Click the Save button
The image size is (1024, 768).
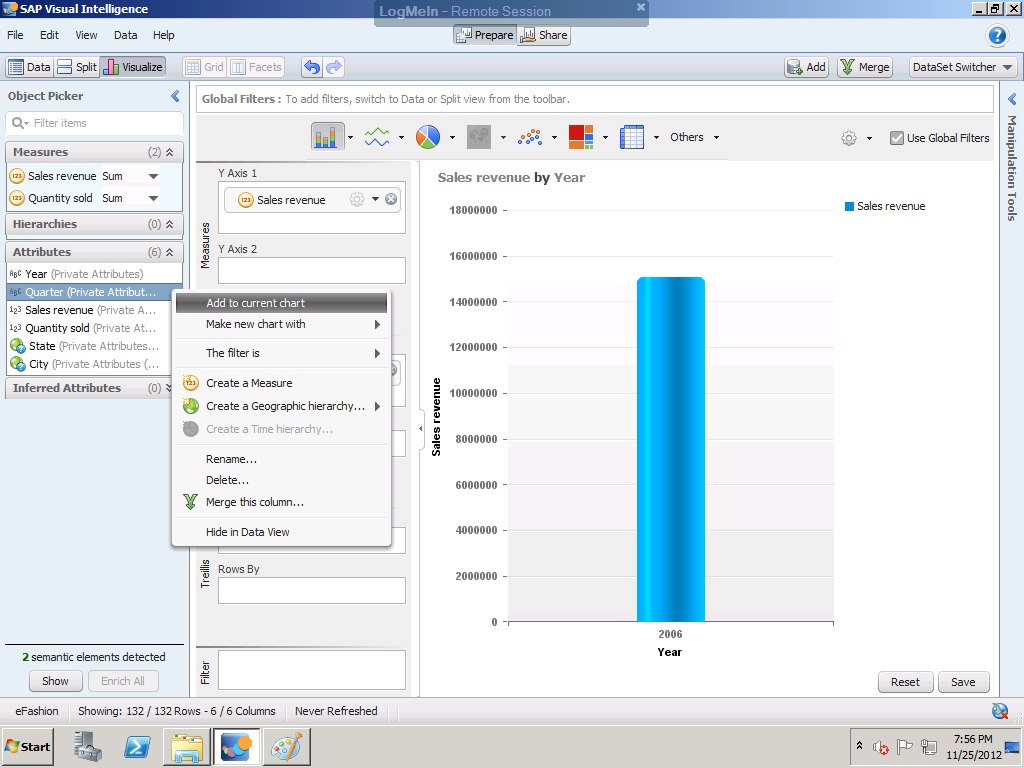point(963,682)
